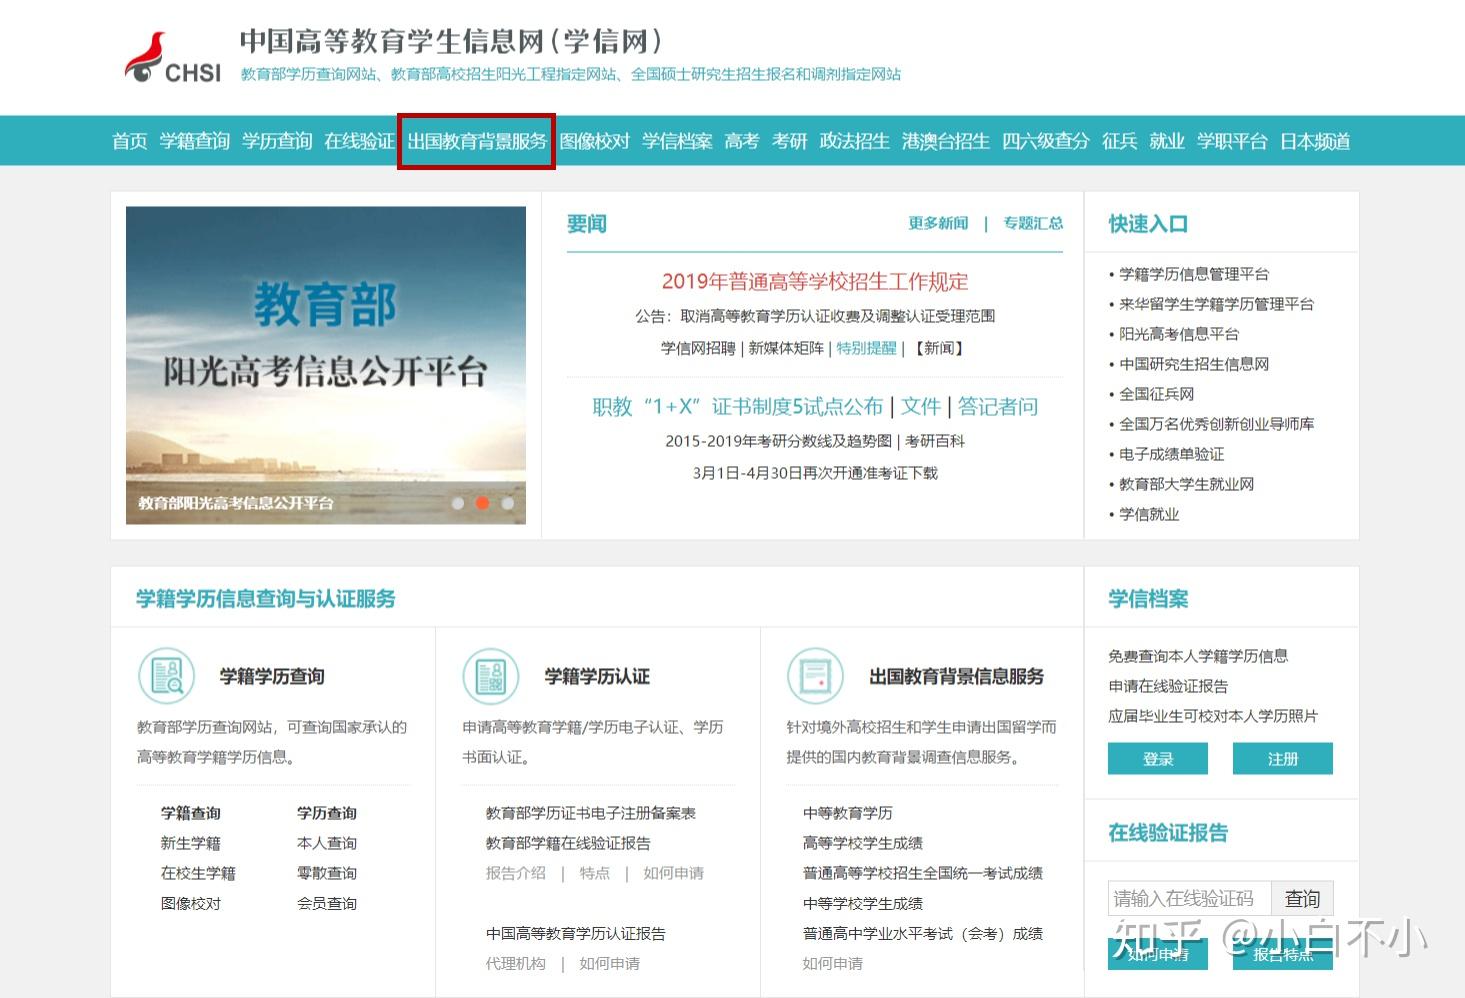This screenshot has height=998, width=1465.
Task: Open the 首页 navigation item
Action: 129,141
